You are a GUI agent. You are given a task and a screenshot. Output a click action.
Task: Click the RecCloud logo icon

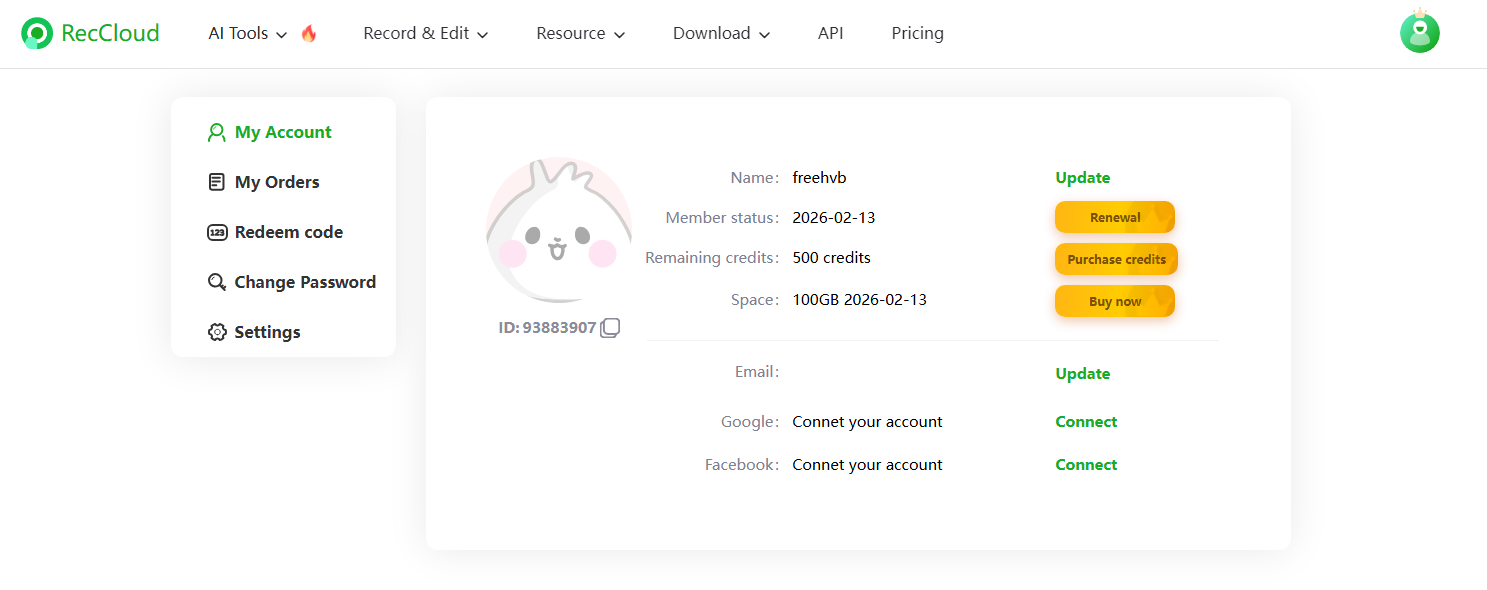[x=37, y=33]
